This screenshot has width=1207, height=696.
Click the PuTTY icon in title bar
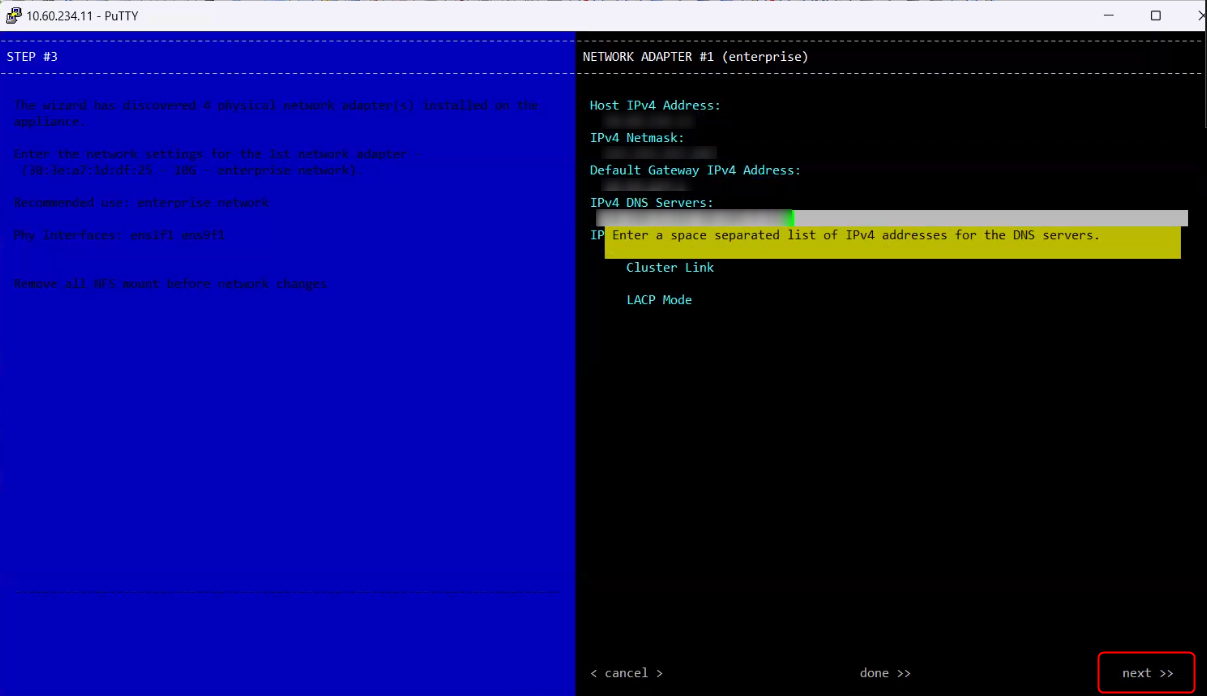pos(12,15)
